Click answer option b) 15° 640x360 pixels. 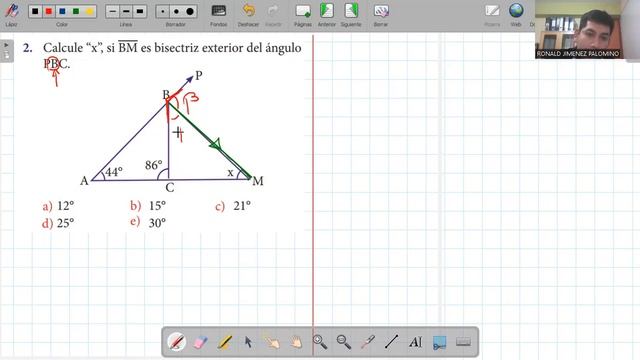(x=148, y=206)
